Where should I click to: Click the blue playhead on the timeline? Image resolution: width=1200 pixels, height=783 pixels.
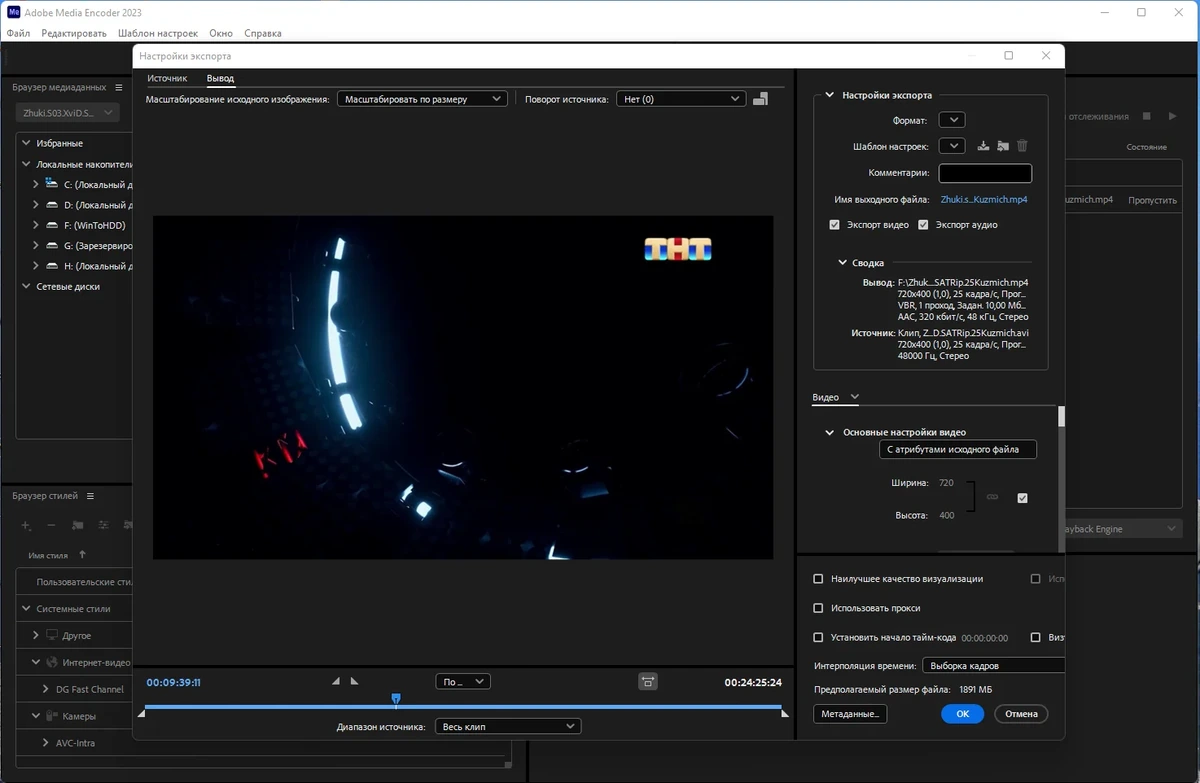(396, 700)
